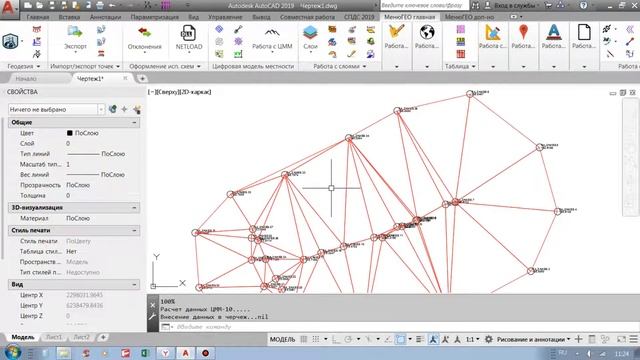640x360 pixels.
Task: Click the Customization hamburger icon in status bar
Action: coord(633,339)
